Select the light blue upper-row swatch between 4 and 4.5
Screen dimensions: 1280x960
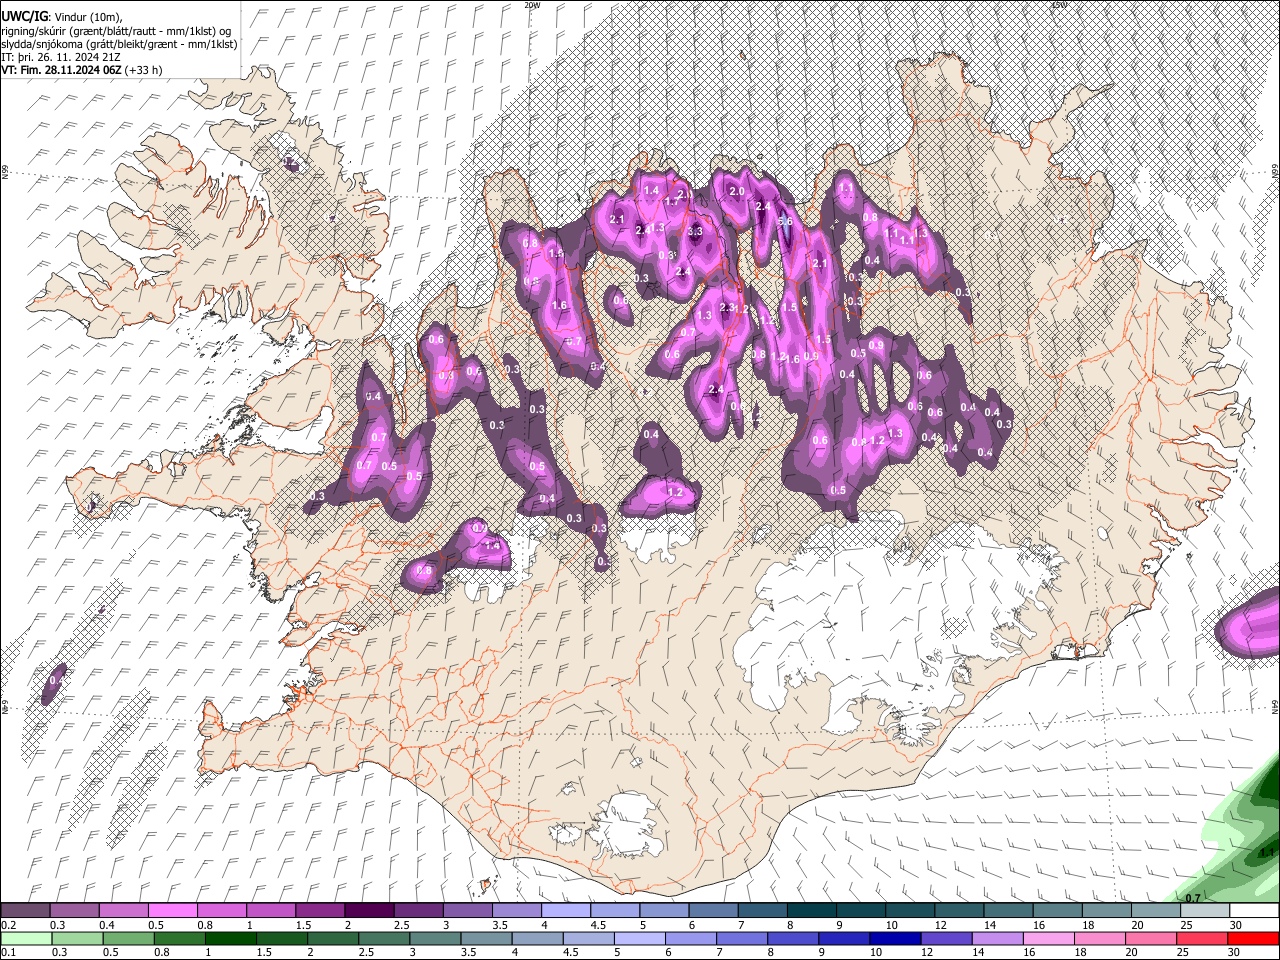click(566, 911)
